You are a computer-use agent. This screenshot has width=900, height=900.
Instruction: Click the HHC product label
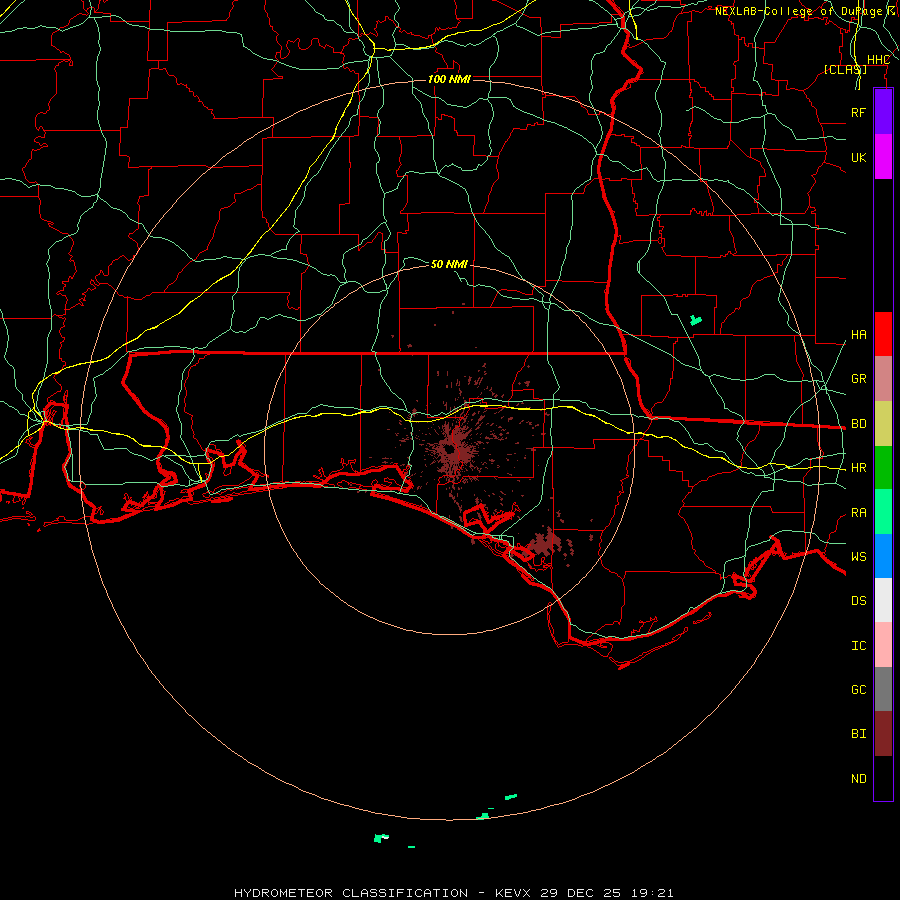[878, 60]
